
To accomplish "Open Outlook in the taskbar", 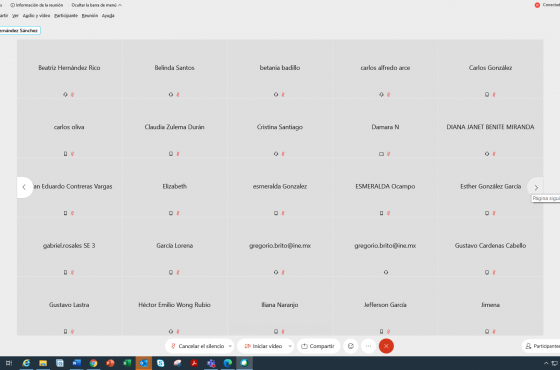I will tap(144, 363).
